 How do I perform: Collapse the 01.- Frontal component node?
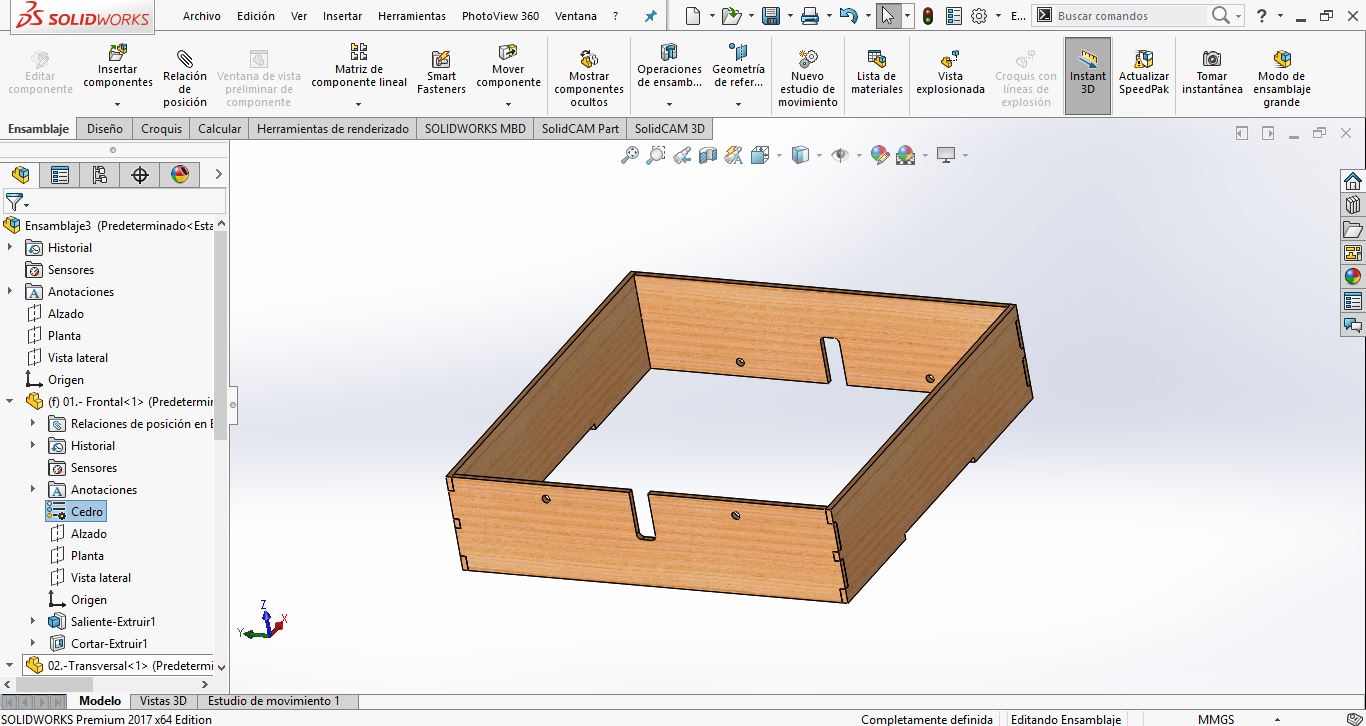pyautogui.click(x=10, y=402)
